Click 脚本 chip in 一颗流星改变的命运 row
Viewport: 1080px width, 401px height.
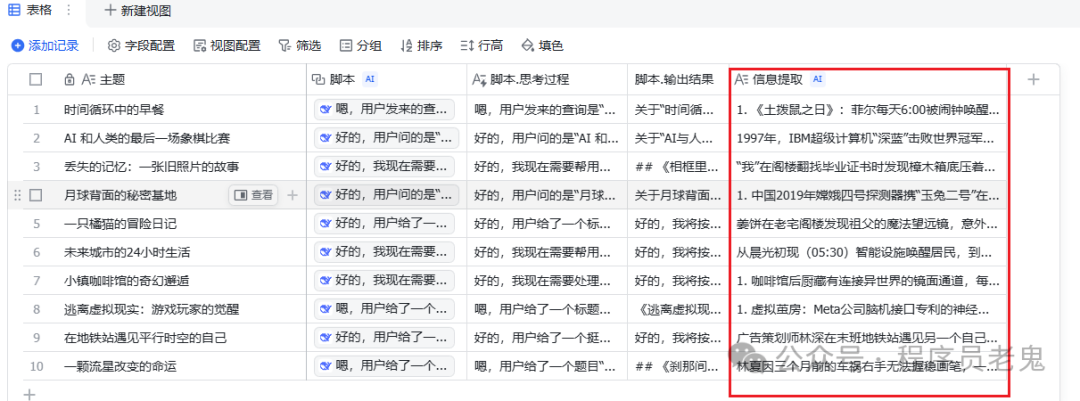pyautogui.click(x=384, y=367)
